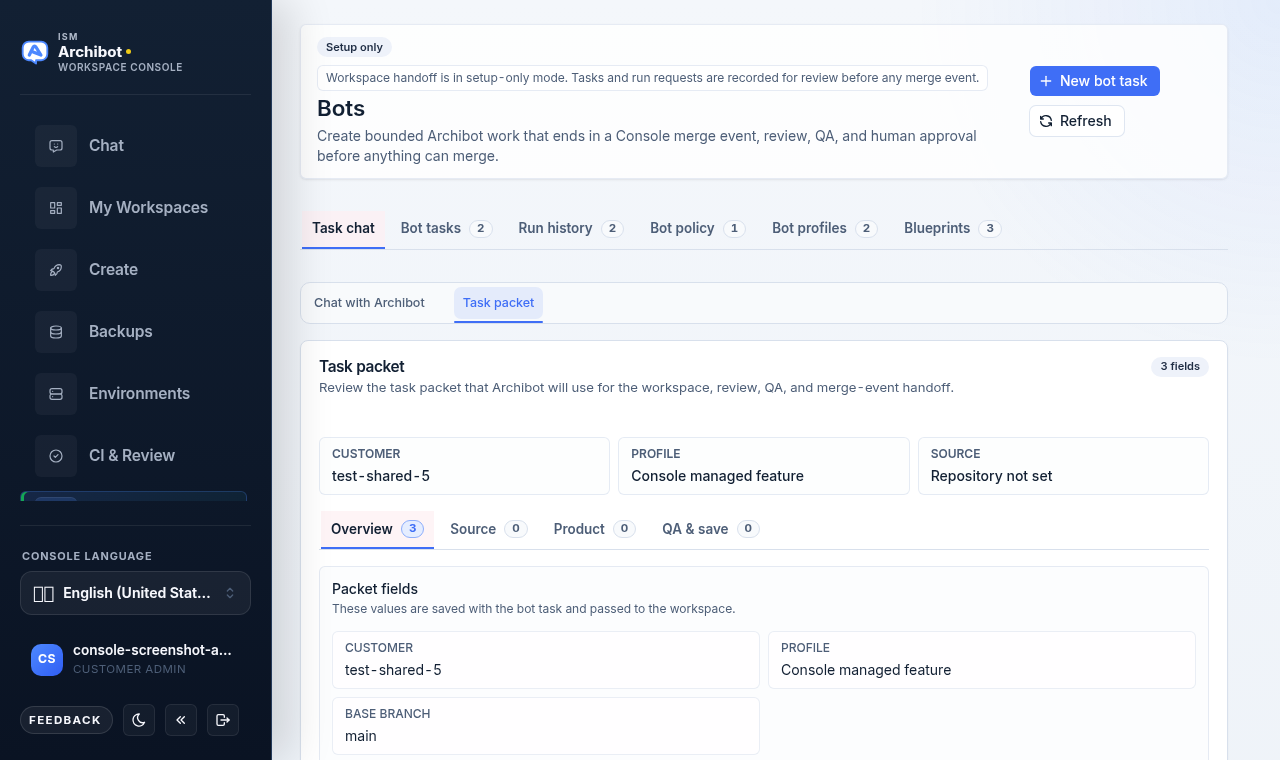Click the Task packet panel heading
Image resolution: width=1280 pixels, height=760 pixels.
pyautogui.click(x=362, y=367)
